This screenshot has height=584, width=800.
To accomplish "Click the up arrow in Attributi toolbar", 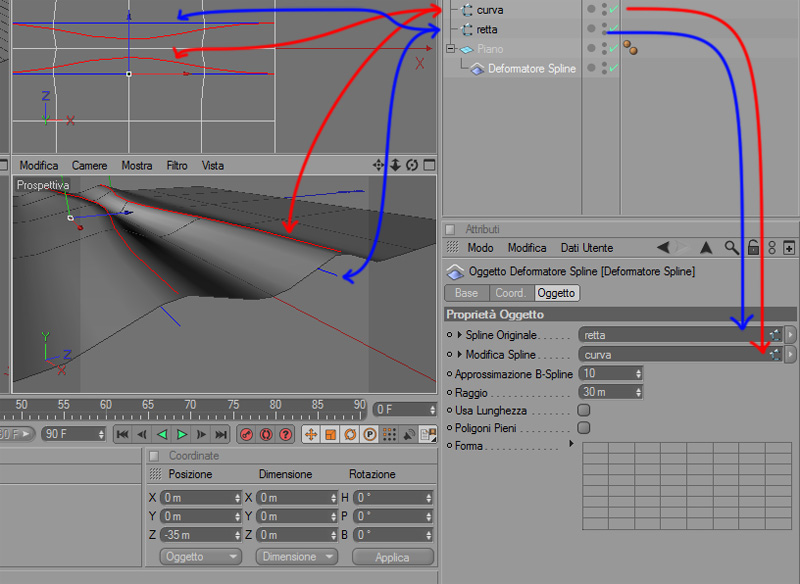I will (706, 248).
